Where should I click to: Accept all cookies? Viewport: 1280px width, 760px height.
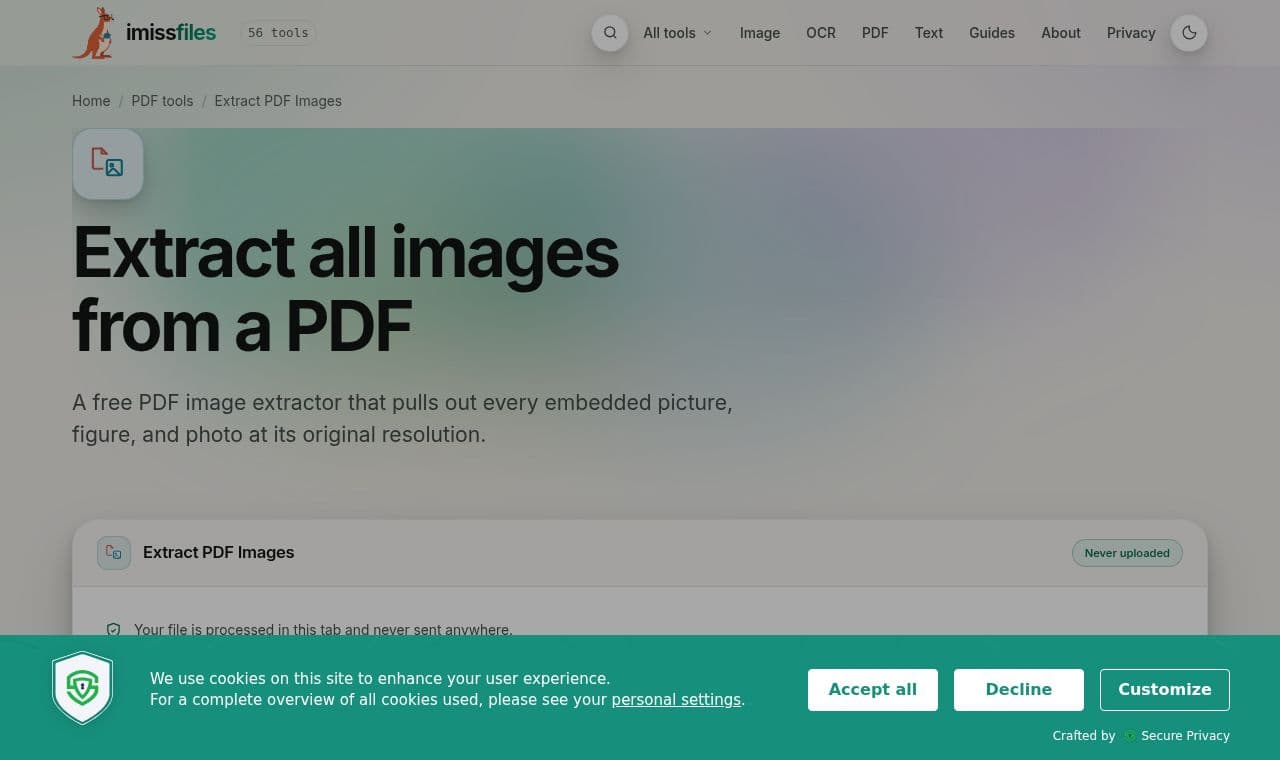(x=873, y=690)
